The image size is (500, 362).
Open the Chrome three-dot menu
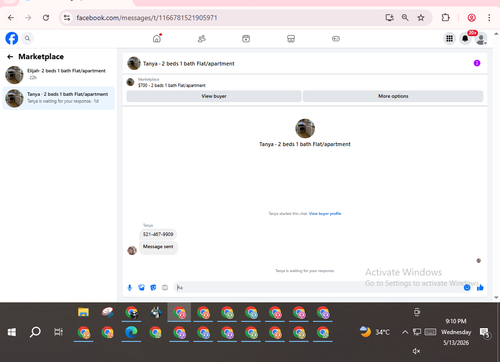tap(489, 18)
